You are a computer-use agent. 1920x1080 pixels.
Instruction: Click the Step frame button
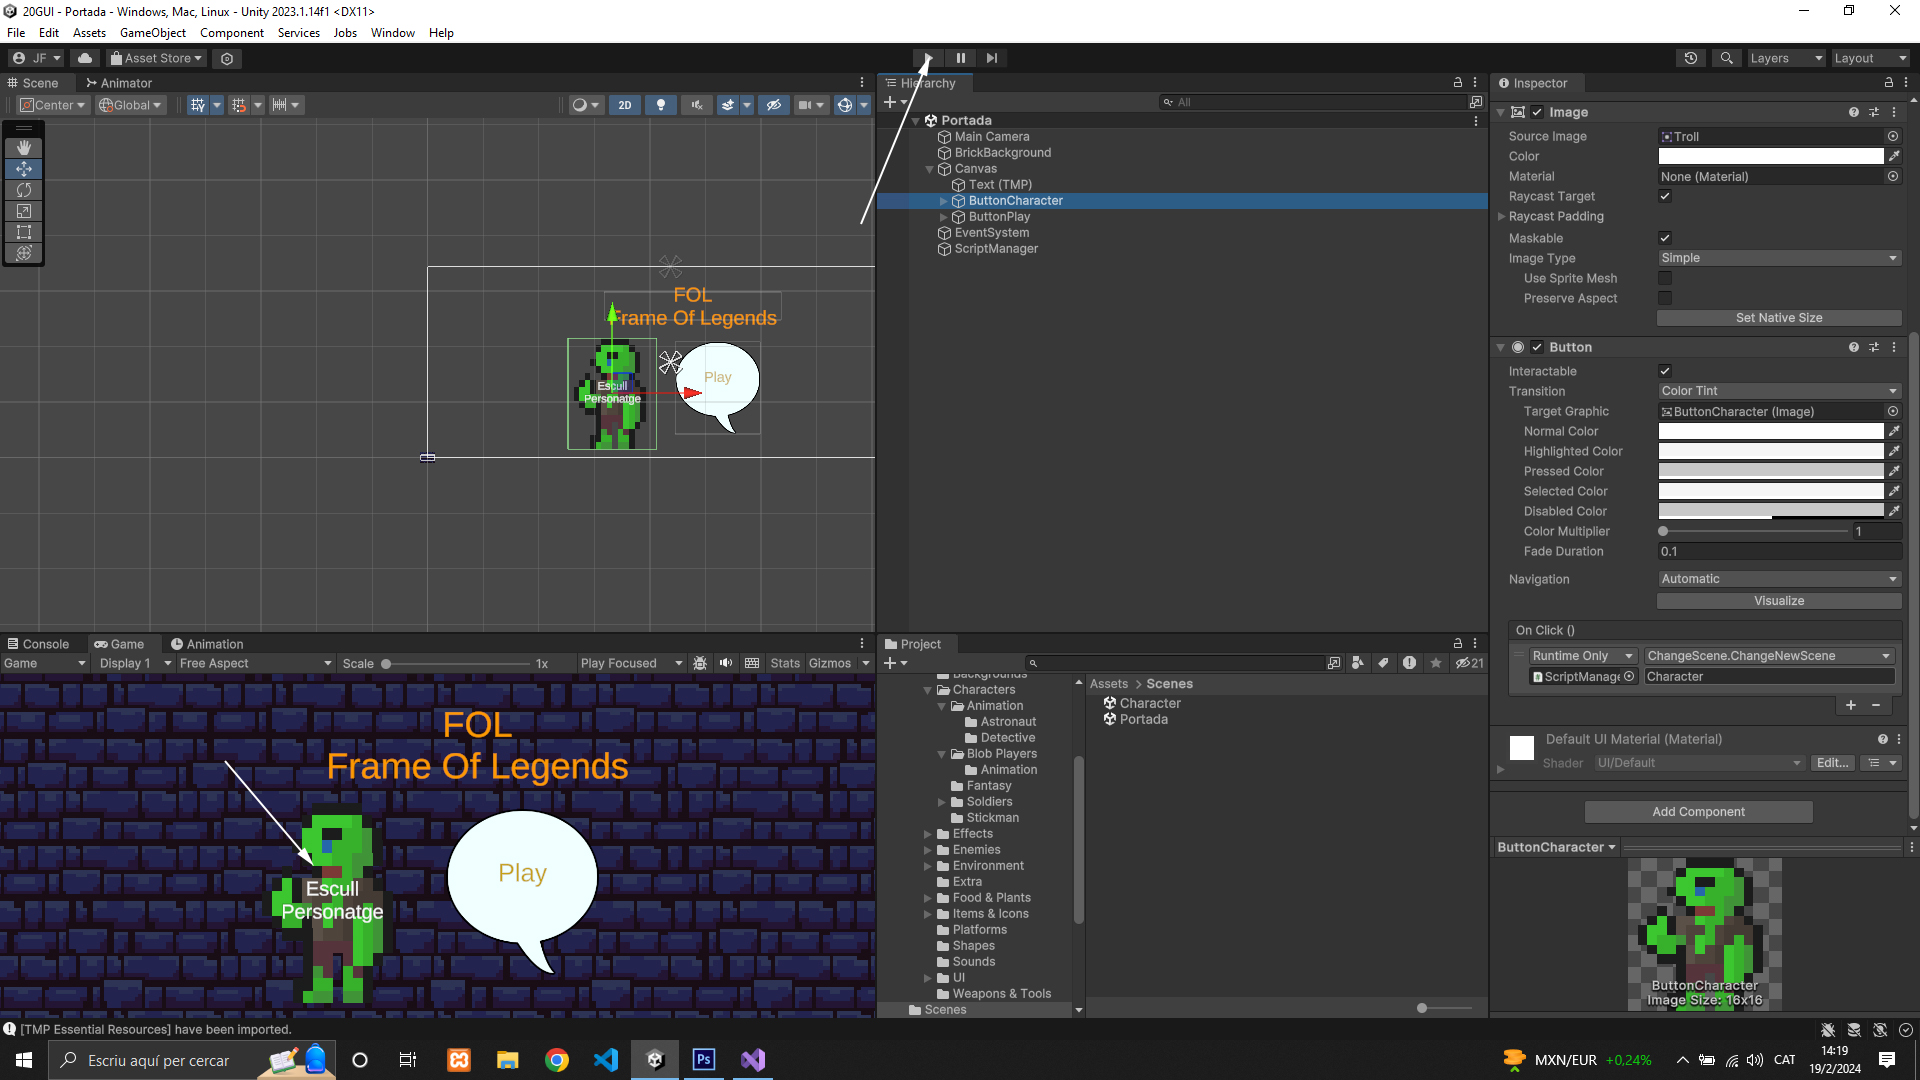tap(991, 58)
